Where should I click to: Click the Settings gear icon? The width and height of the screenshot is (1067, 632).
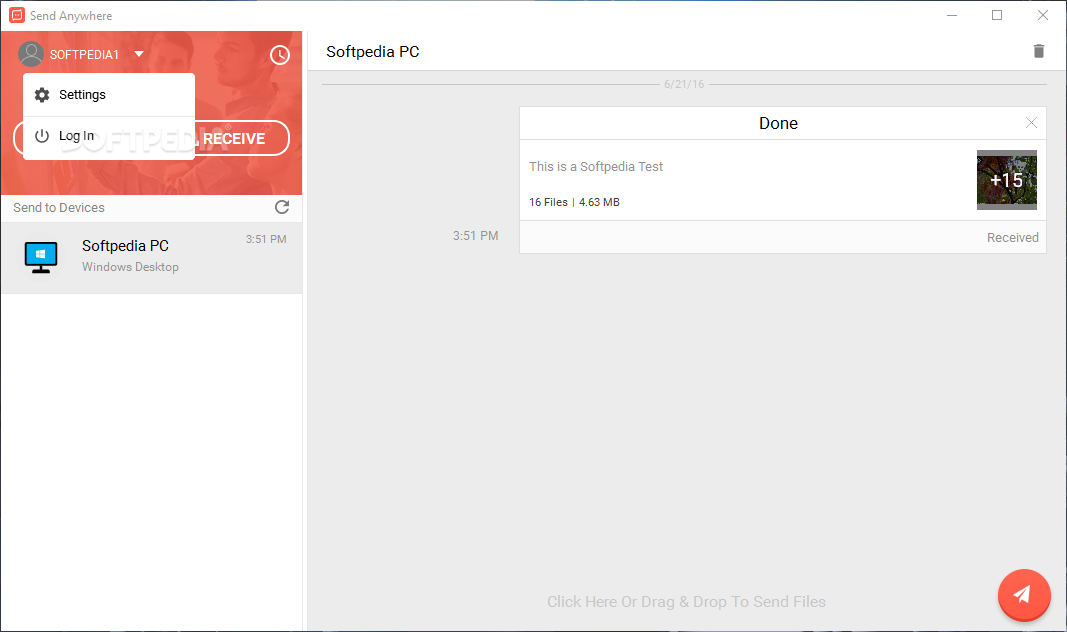tap(42, 95)
